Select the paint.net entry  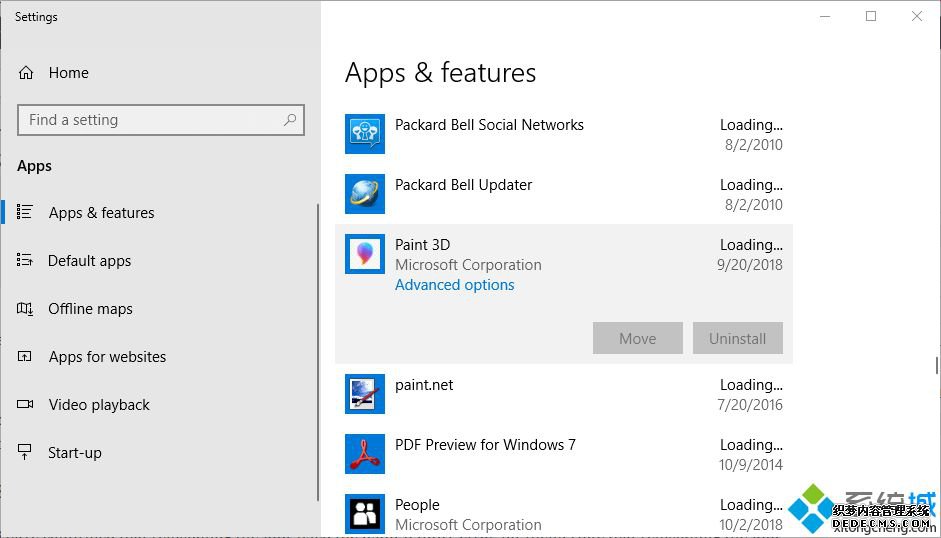pos(564,394)
